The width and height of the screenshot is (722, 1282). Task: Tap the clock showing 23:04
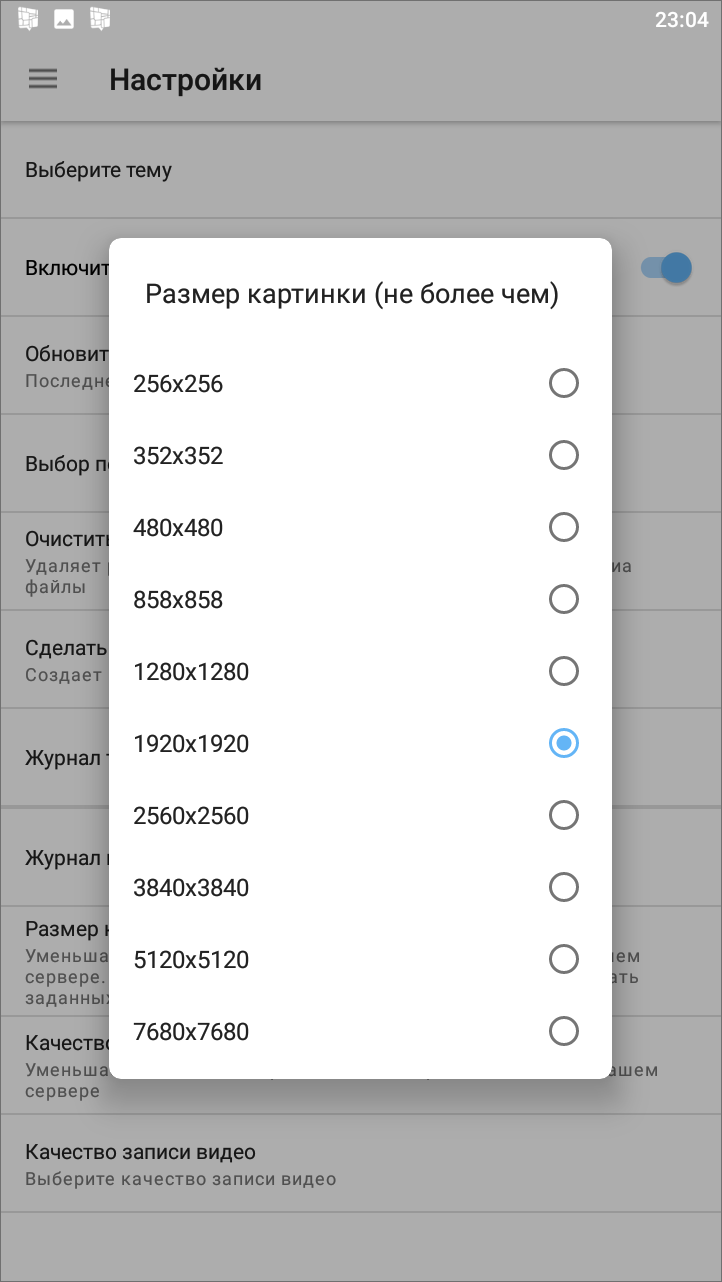point(681,20)
